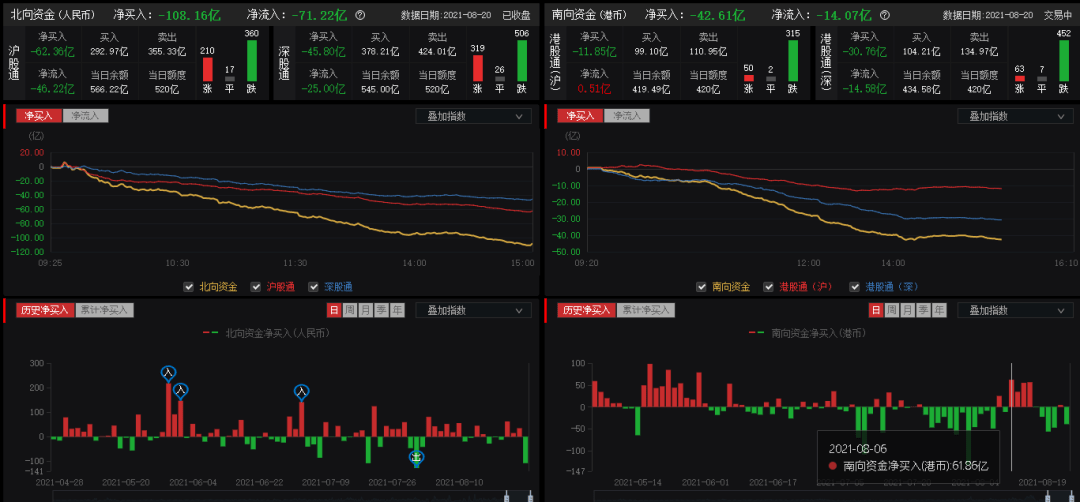Screen dimensions: 1080x502
Task: Select 周 period in northbound history chart
Action: pyautogui.click(x=350, y=310)
